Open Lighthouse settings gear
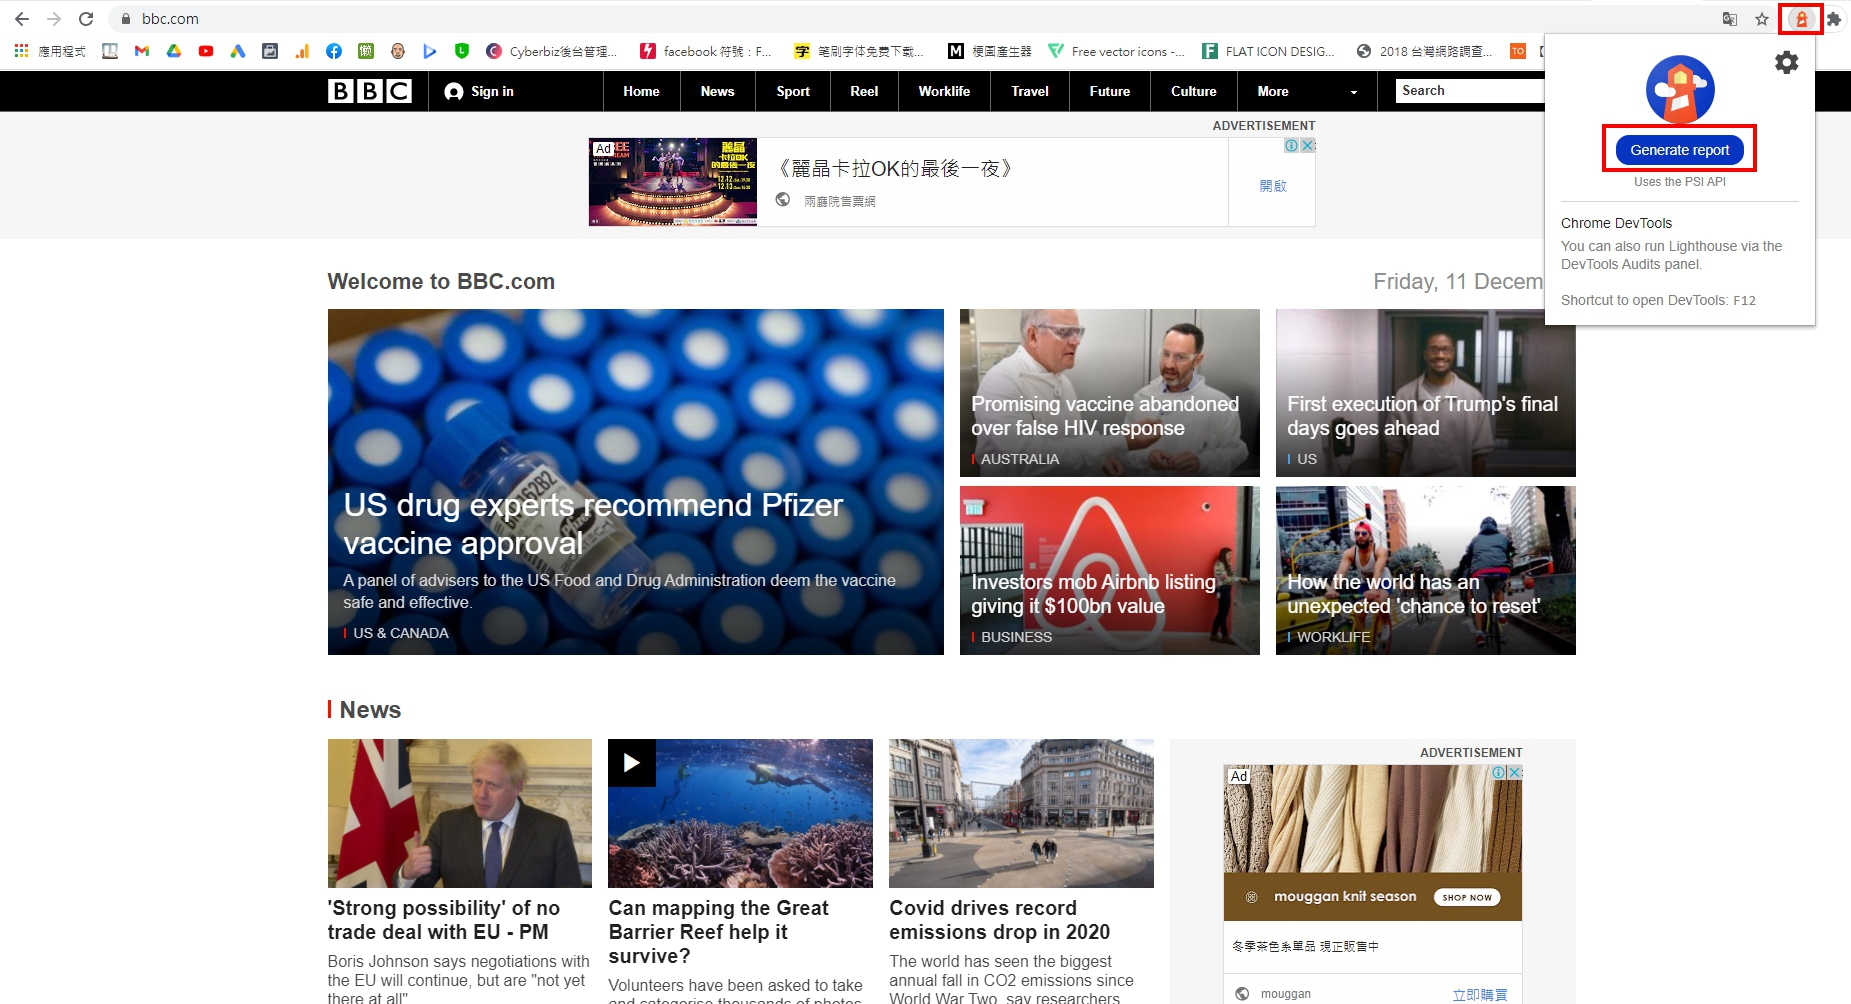This screenshot has height=1004, width=1851. [1786, 63]
